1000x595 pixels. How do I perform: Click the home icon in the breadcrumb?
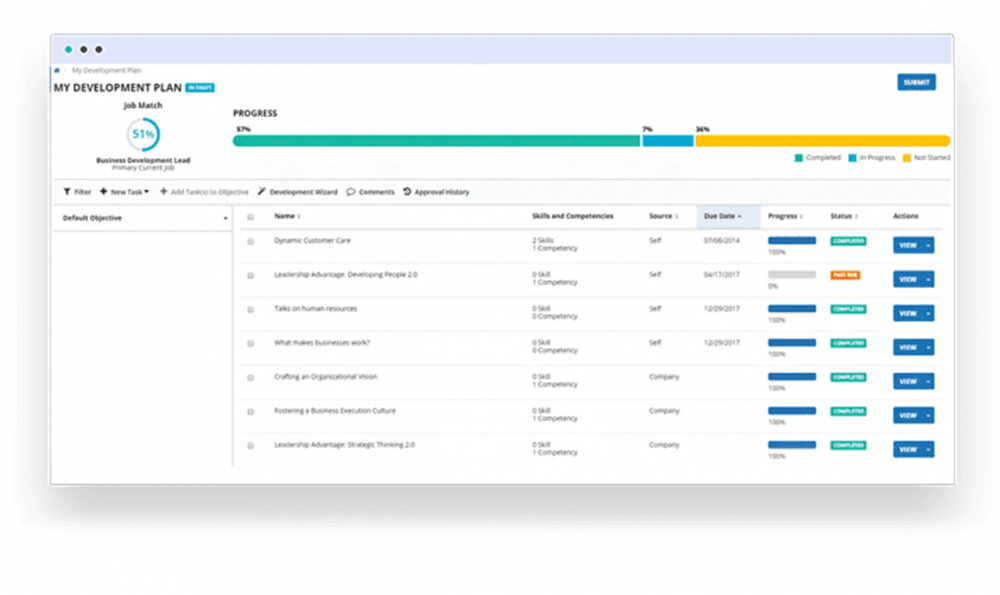(57, 71)
